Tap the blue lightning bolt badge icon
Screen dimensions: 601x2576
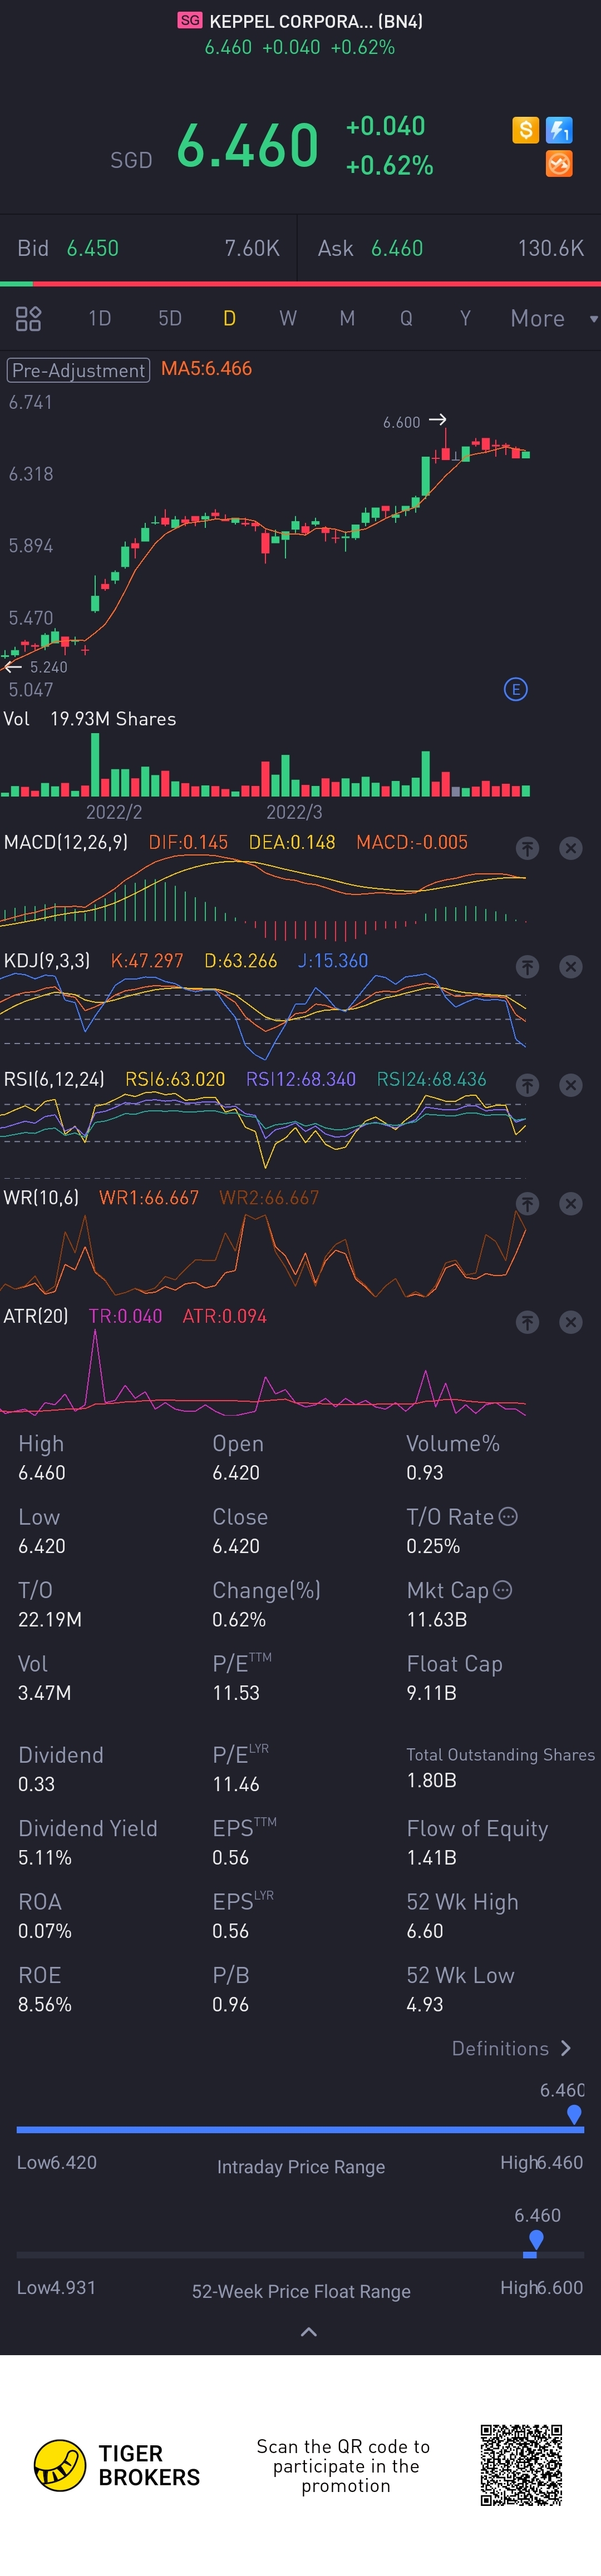559,130
